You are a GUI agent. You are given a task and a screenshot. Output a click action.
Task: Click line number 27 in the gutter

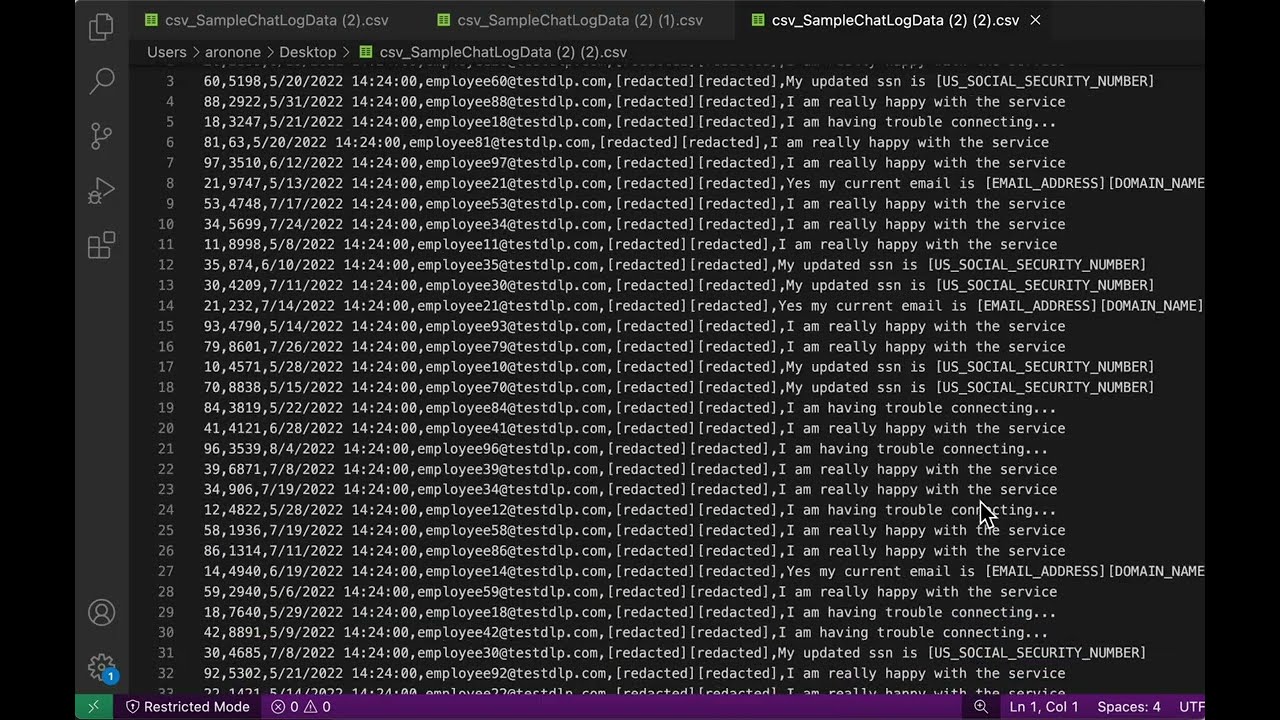[x=165, y=571]
